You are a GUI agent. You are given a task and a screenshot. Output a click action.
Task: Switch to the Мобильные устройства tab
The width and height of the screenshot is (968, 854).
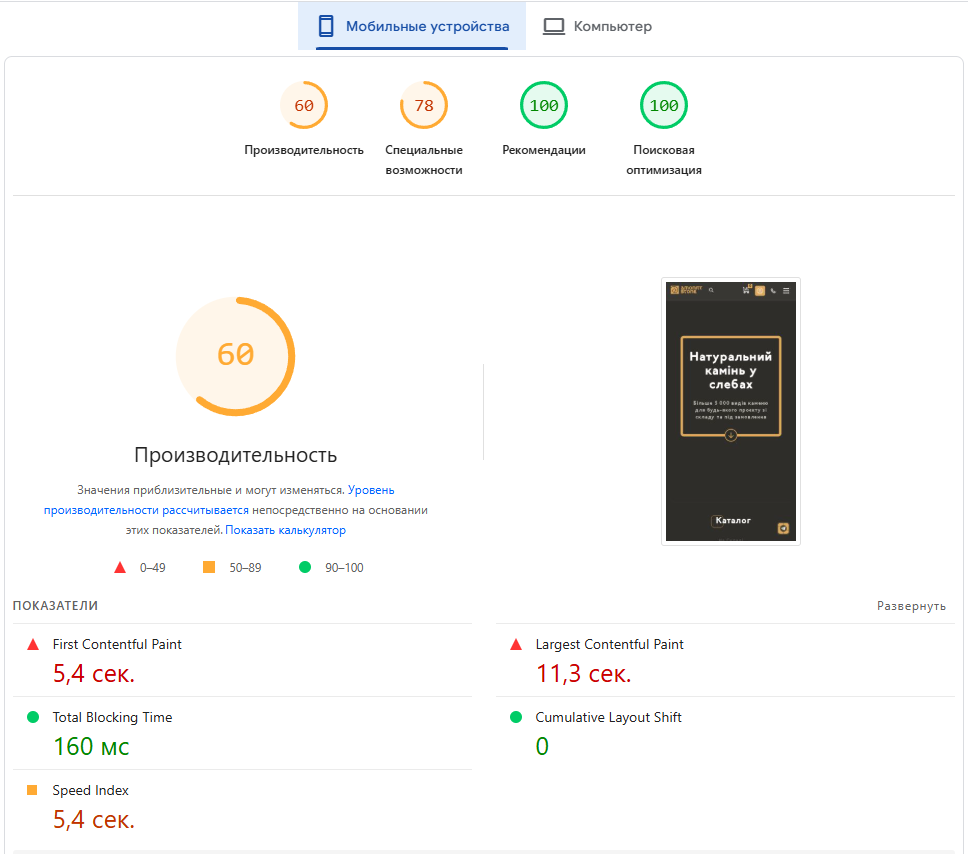tap(412, 26)
